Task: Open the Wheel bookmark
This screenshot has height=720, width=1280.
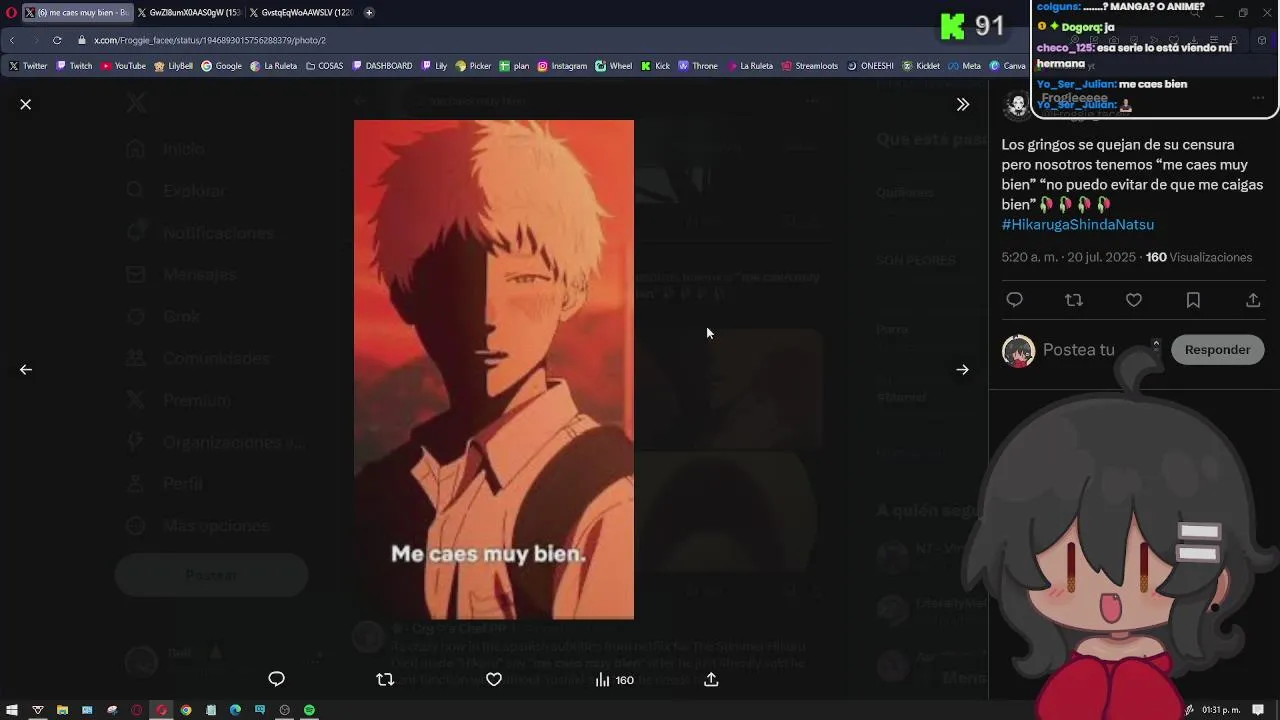Action: [613, 66]
